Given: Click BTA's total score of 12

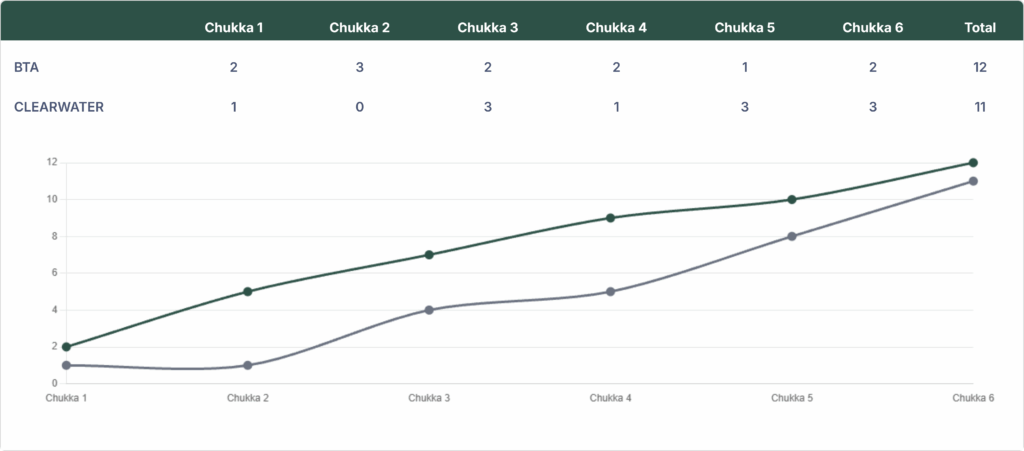Looking at the screenshot, I should coord(979,67).
